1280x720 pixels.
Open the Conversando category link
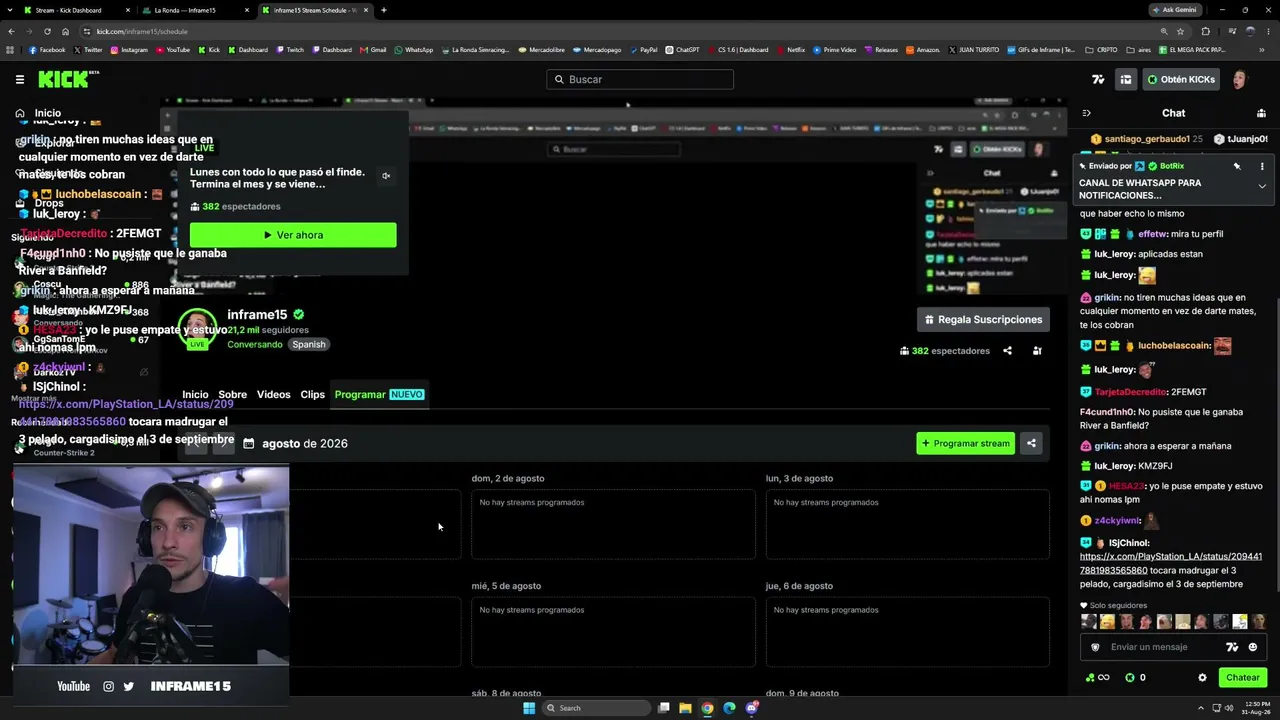point(255,344)
